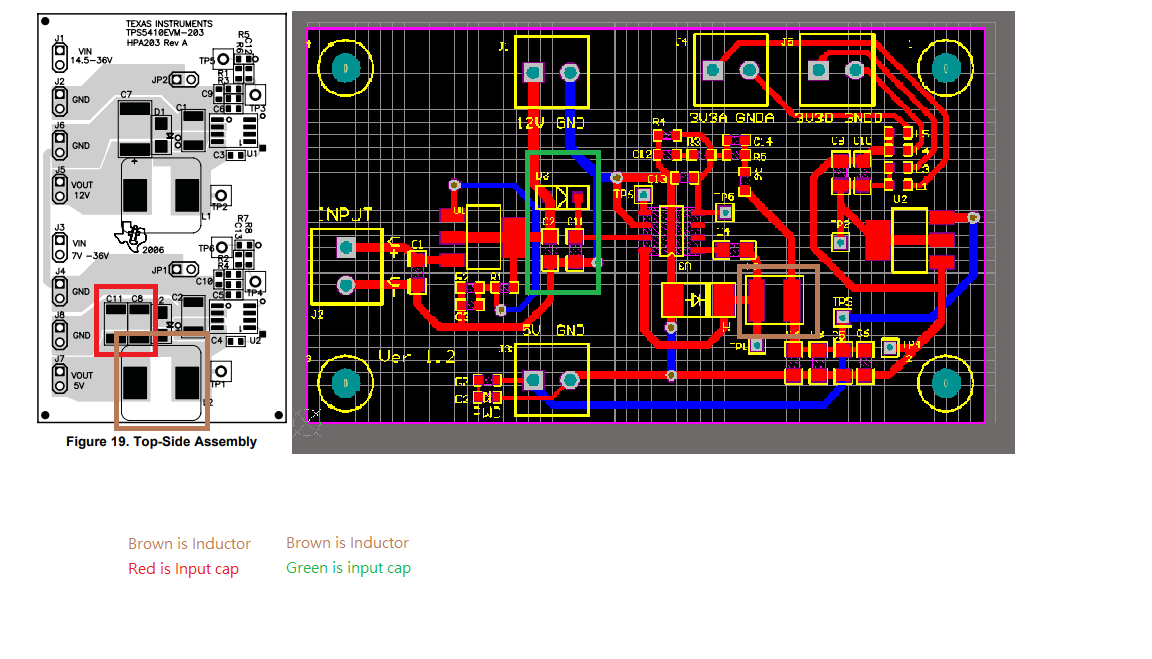The height and width of the screenshot is (659, 1152).
Task: Select the diode footprint left of the inductor
Action: [x=699, y=300]
